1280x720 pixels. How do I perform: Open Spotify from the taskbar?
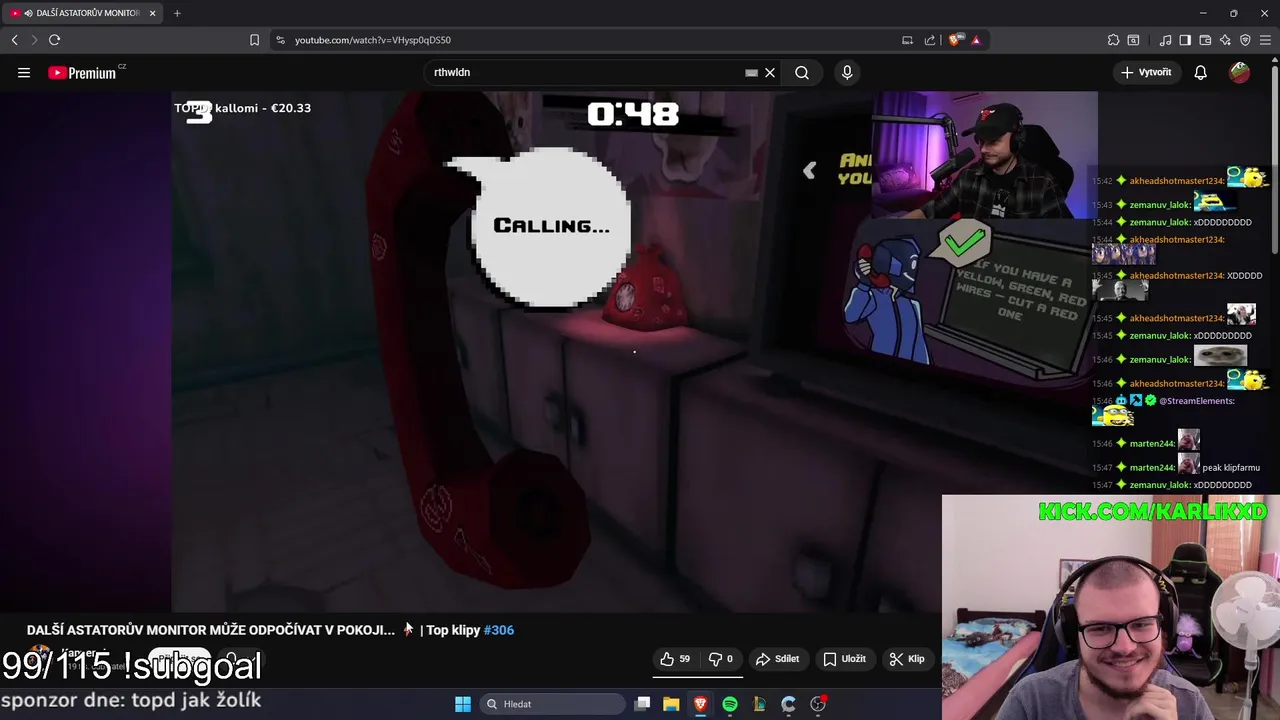click(x=730, y=704)
